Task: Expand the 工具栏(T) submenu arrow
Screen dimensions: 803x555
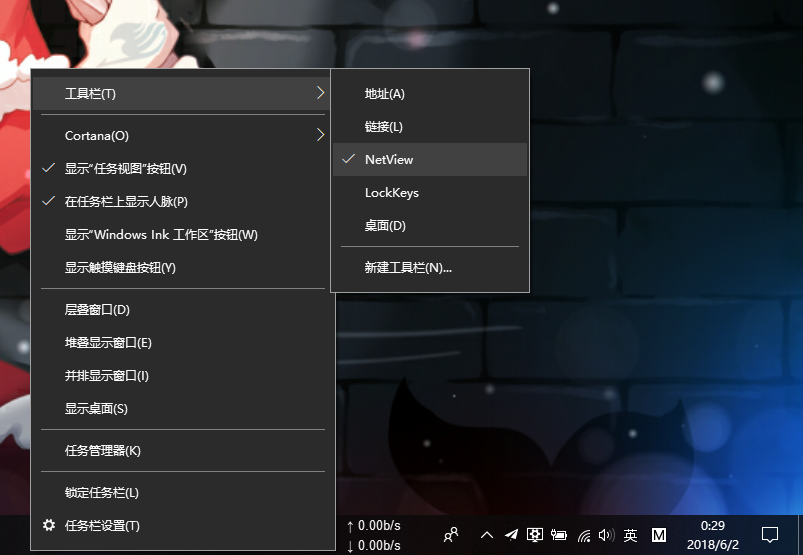Action: click(321, 93)
